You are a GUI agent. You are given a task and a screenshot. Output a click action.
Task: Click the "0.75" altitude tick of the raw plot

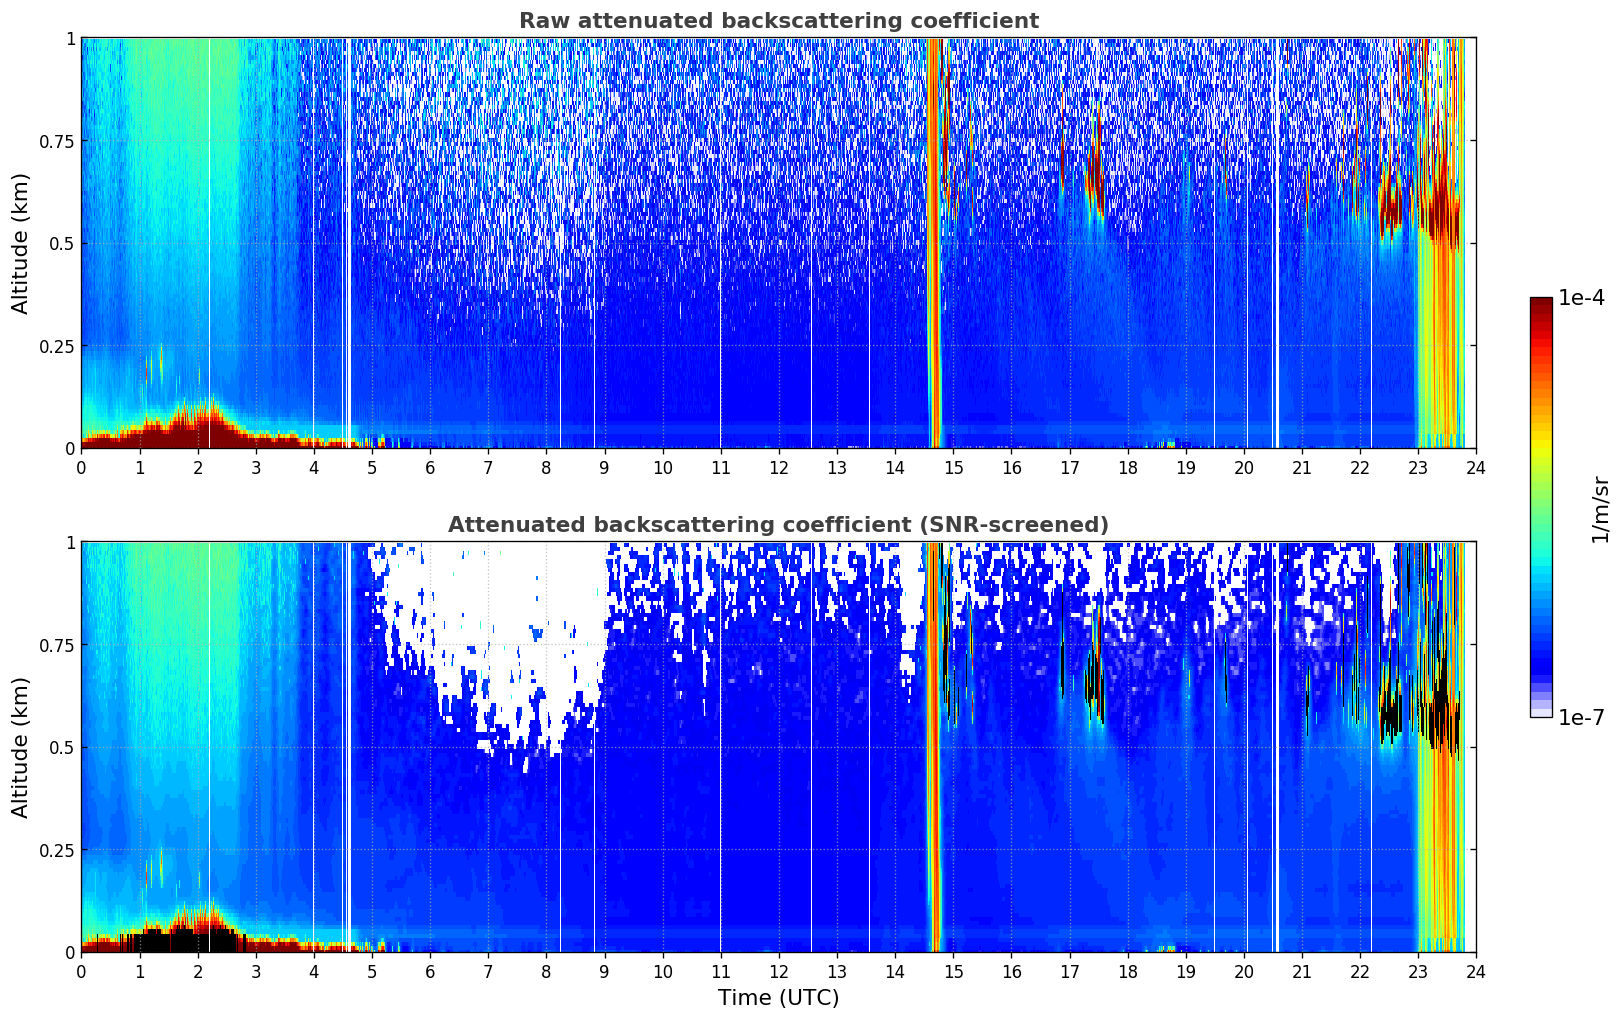[56, 141]
